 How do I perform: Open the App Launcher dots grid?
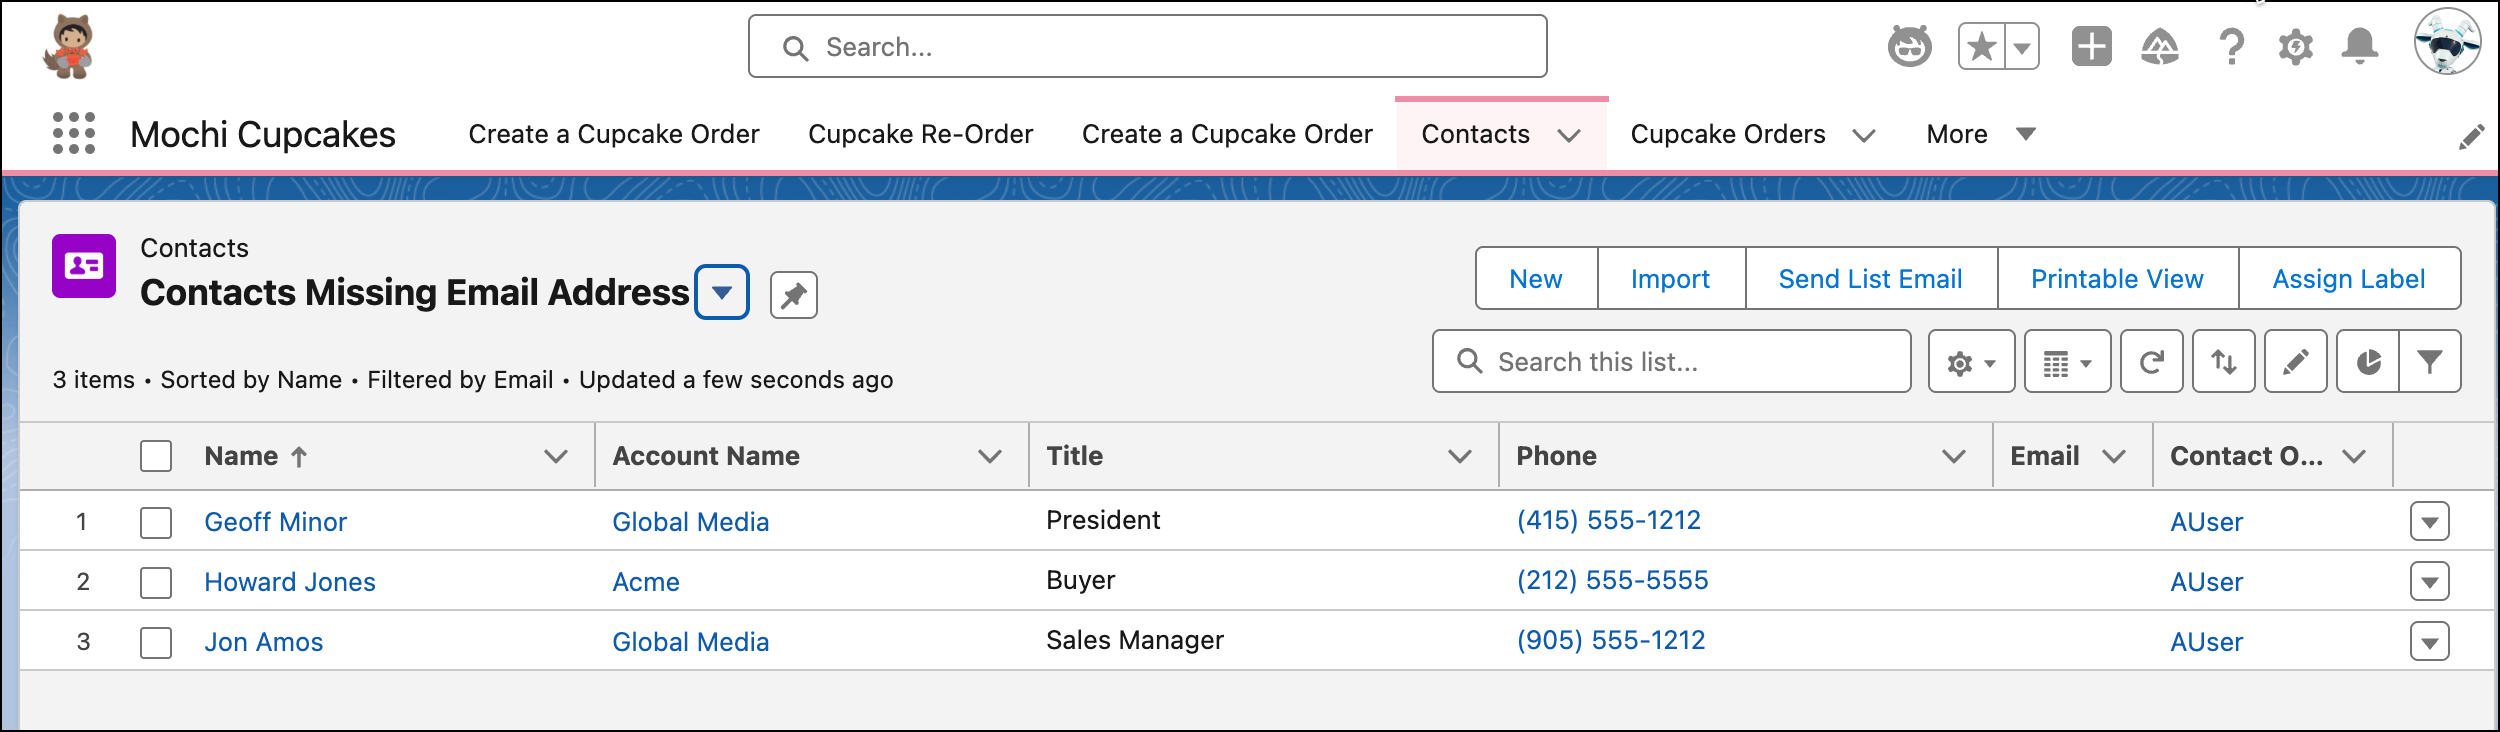(74, 133)
